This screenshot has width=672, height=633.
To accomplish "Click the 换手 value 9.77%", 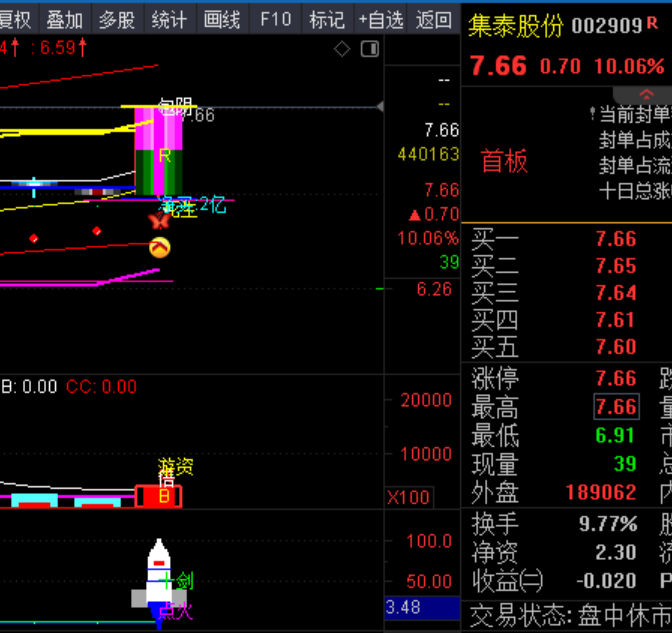I will pyautogui.click(x=608, y=524).
